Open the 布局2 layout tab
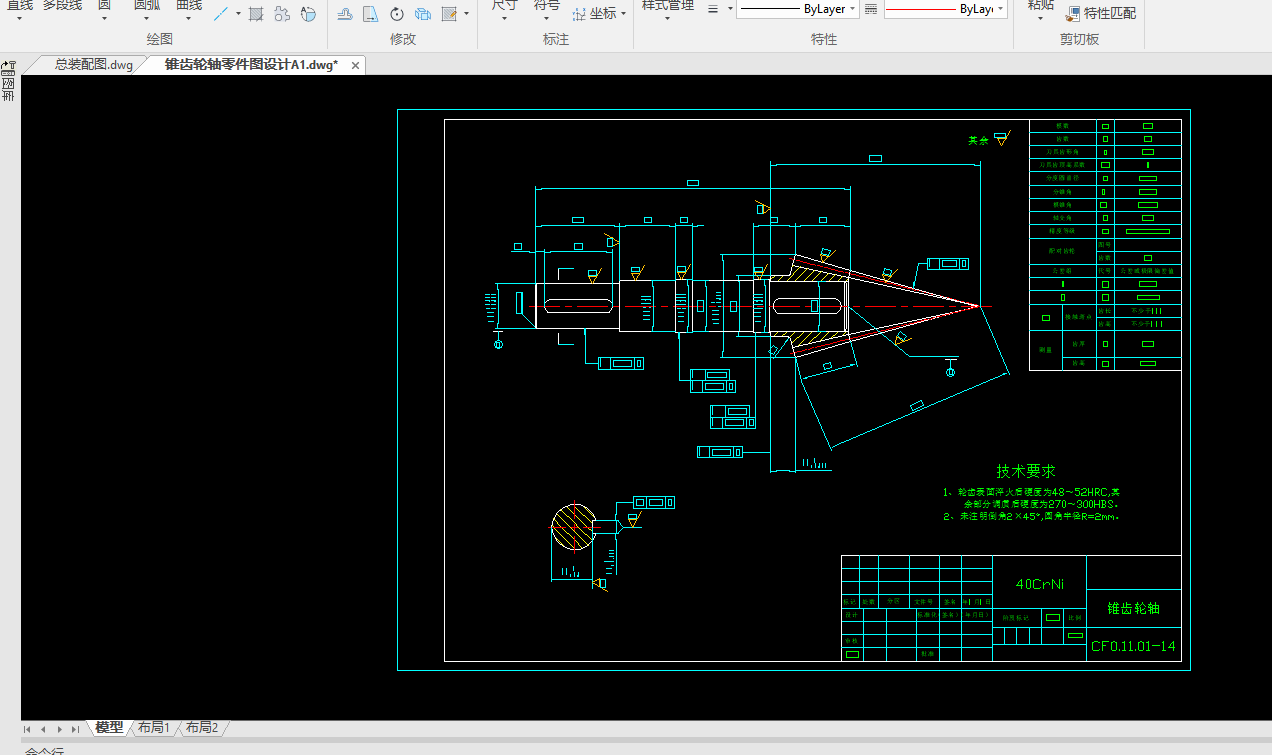Viewport: 1272px width, 755px height. pyautogui.click(x=202, y=728)
